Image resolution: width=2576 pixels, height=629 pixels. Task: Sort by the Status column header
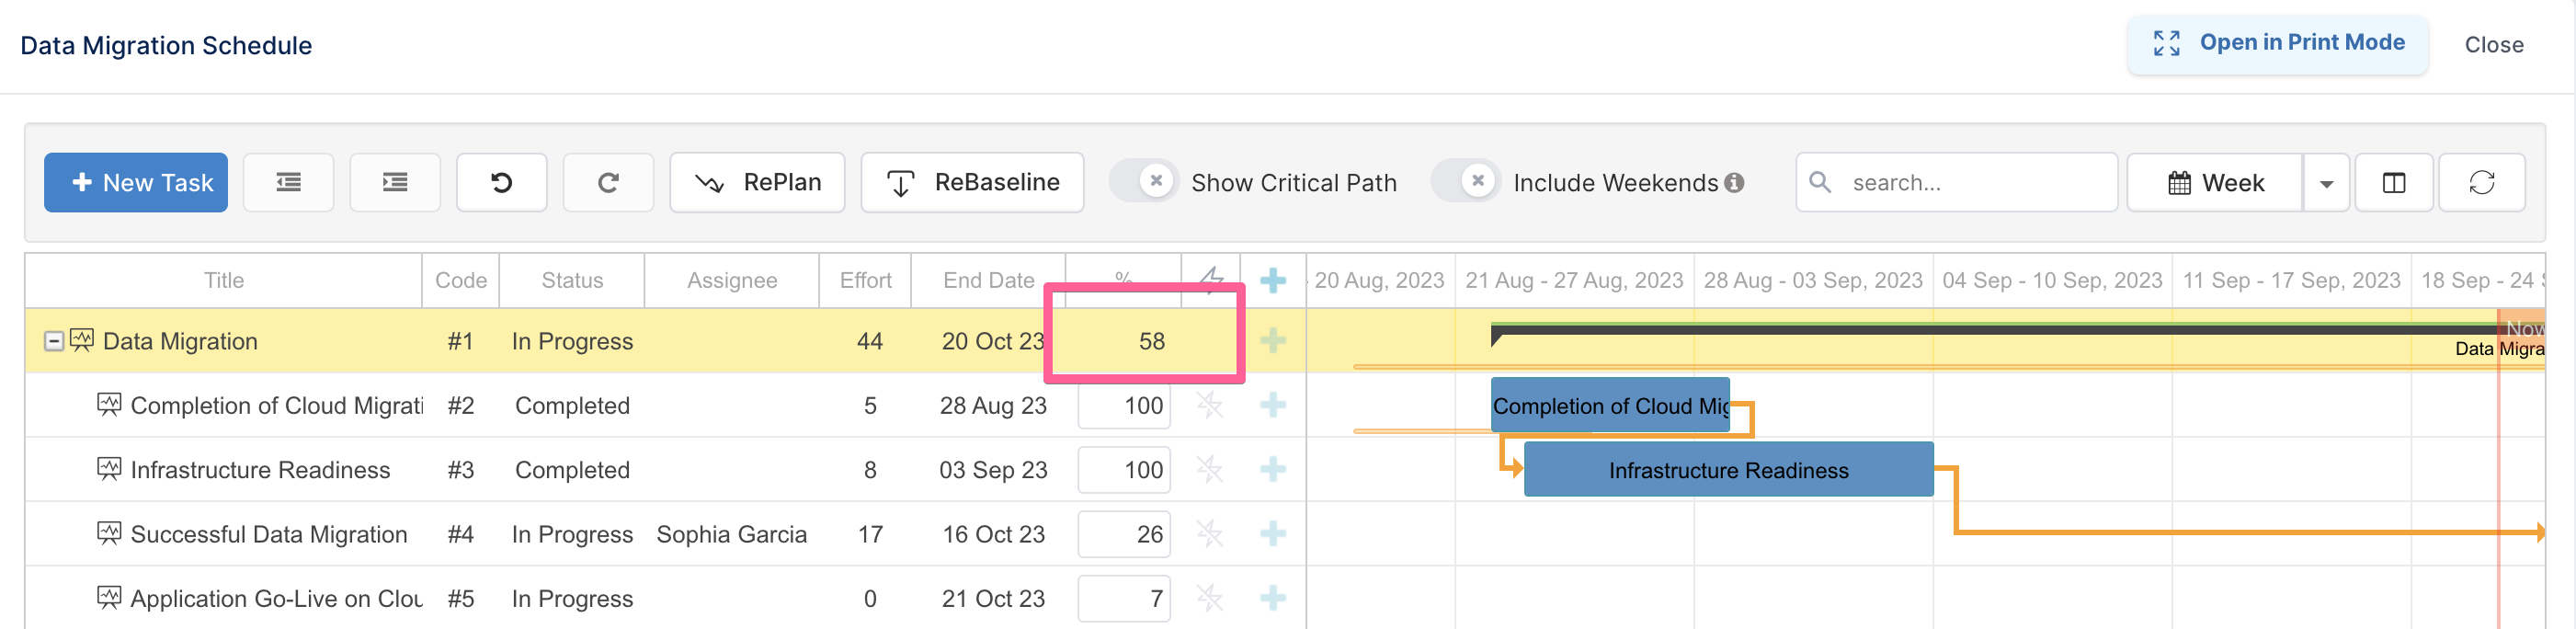pos(572,280)
